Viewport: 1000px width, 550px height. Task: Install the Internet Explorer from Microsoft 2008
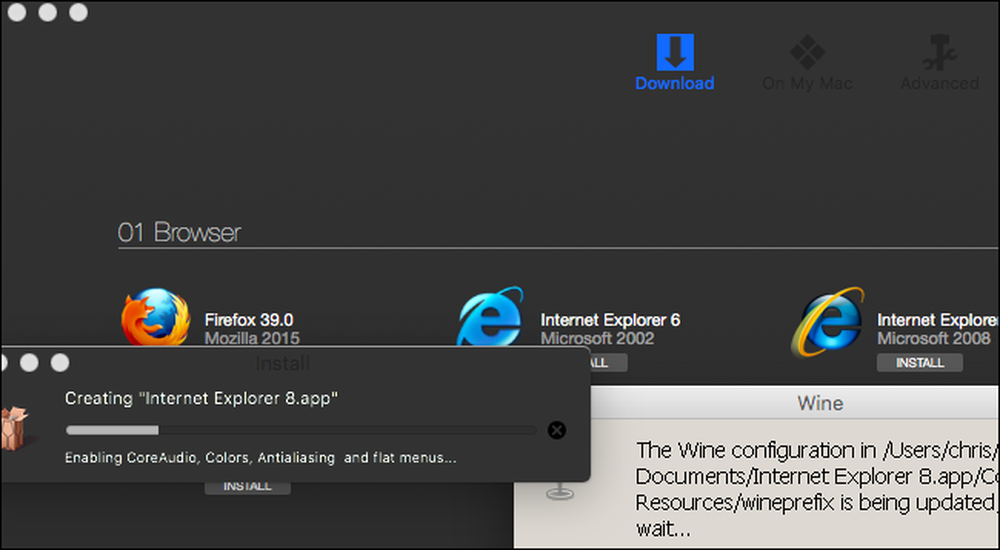click(920, 362)
